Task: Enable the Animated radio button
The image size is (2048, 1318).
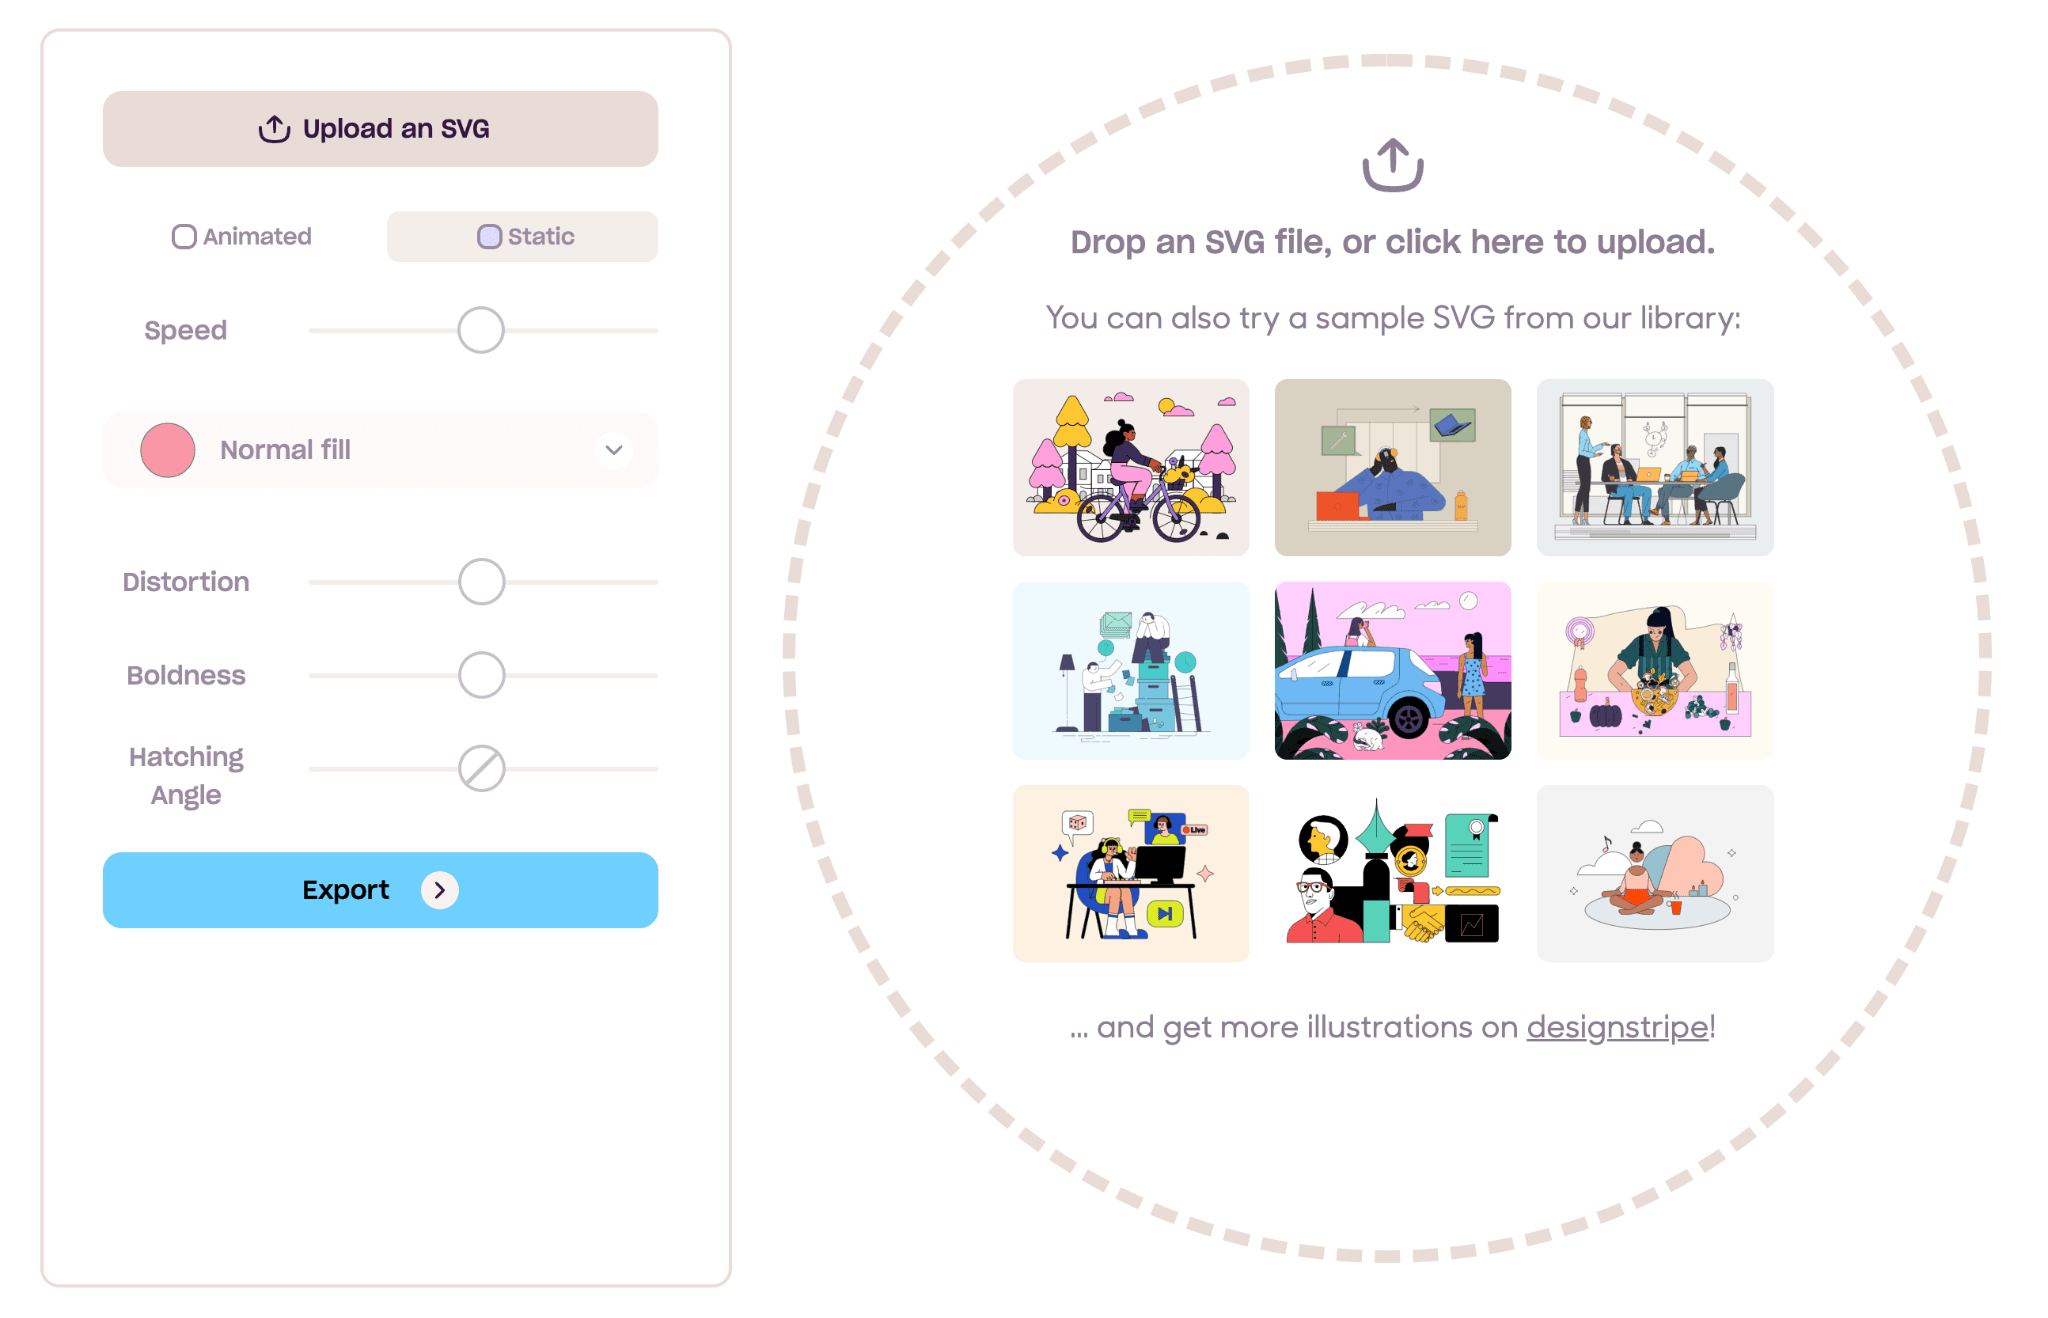Action: (x=182, y=236)
